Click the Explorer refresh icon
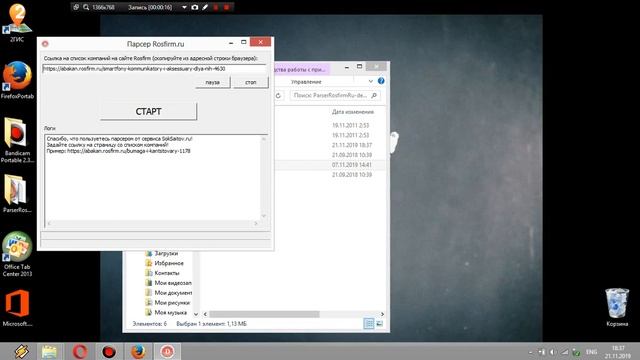The image size is (640, 360). pos(278,96)
